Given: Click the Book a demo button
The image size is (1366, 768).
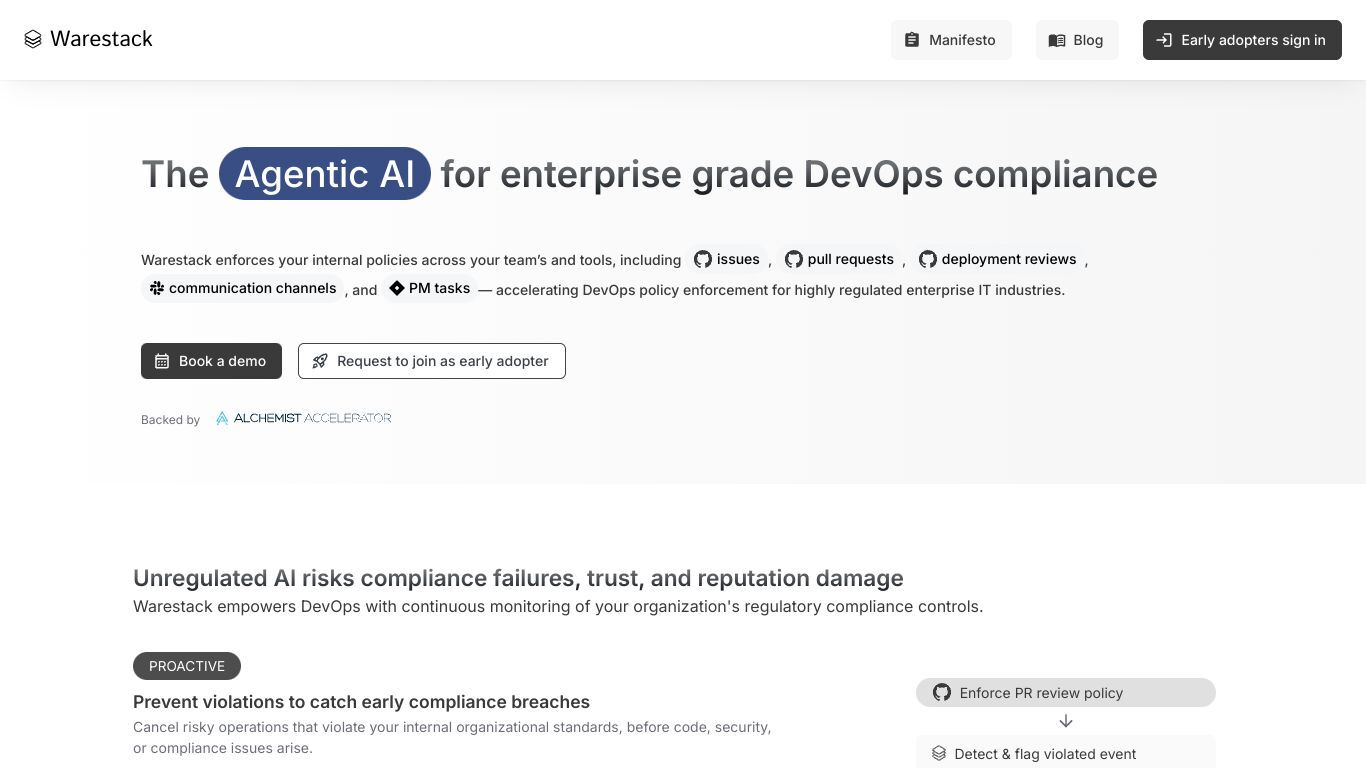Looking at the screenshot, I should [x=211, y=361].
